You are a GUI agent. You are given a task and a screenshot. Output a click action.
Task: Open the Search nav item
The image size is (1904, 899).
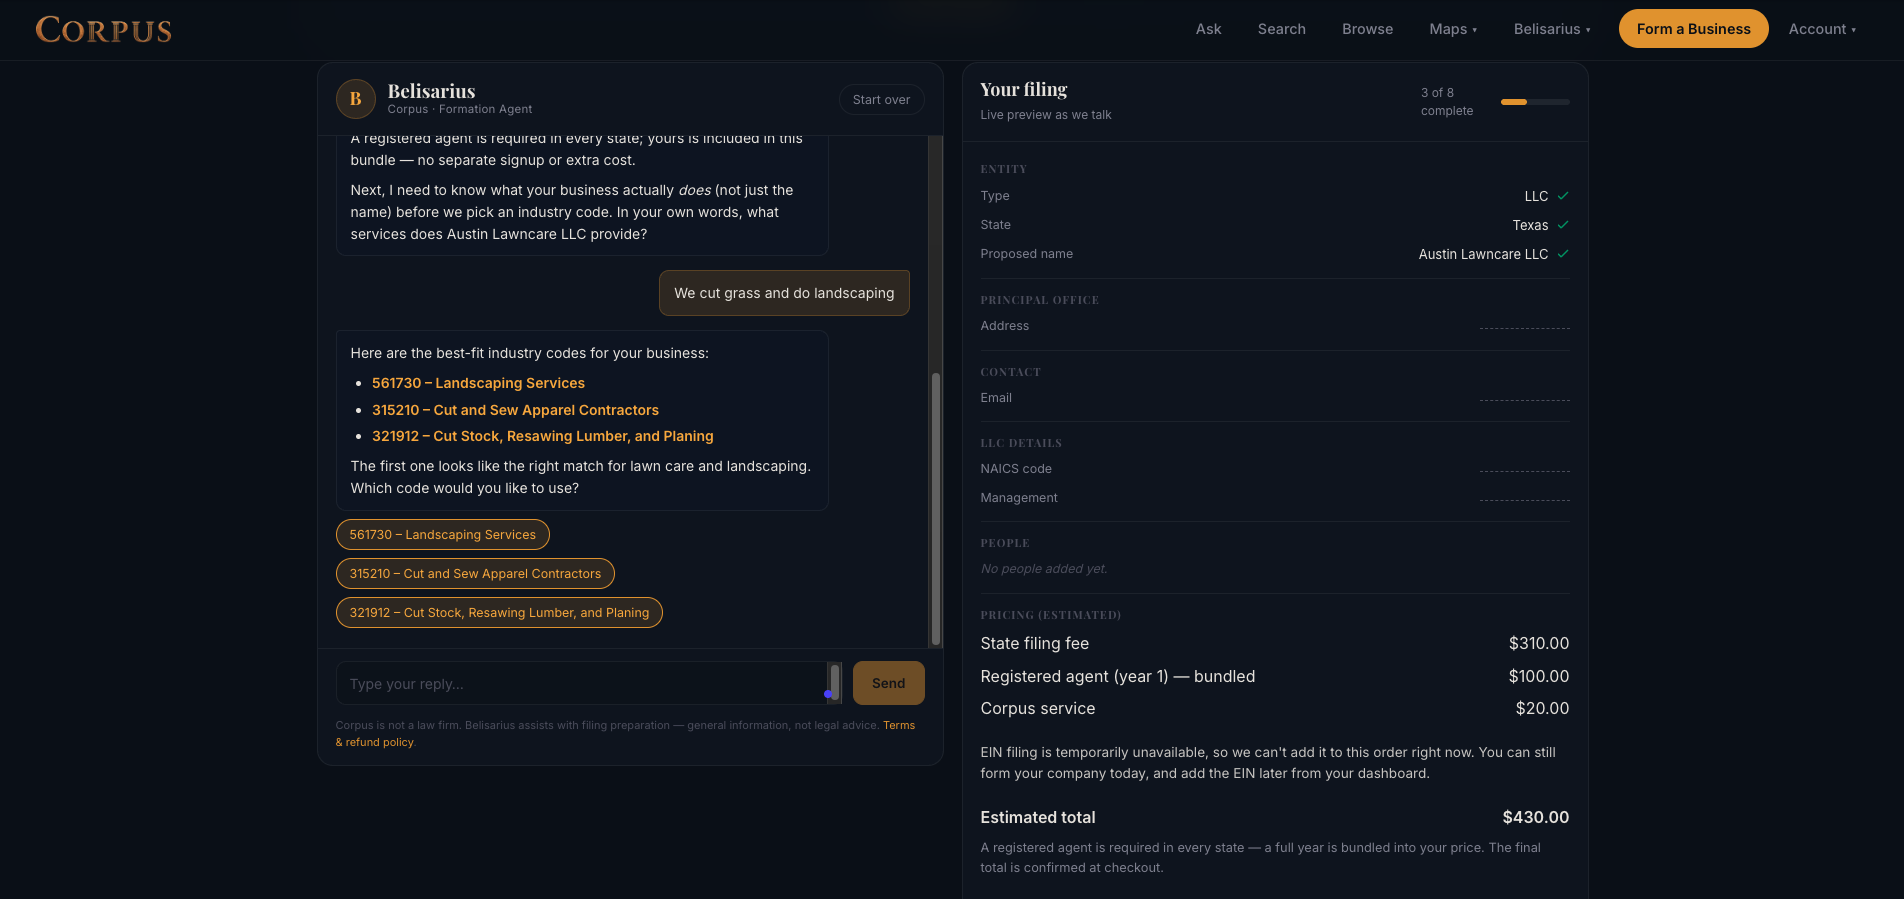pyautogui.click(x=1282, y=29)
